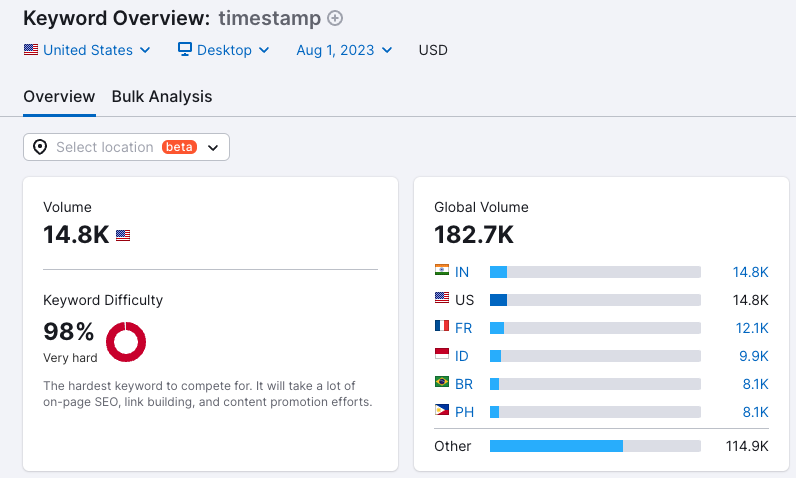Open the Aug 1, 2023 date dropdown

tap(344, 50)
